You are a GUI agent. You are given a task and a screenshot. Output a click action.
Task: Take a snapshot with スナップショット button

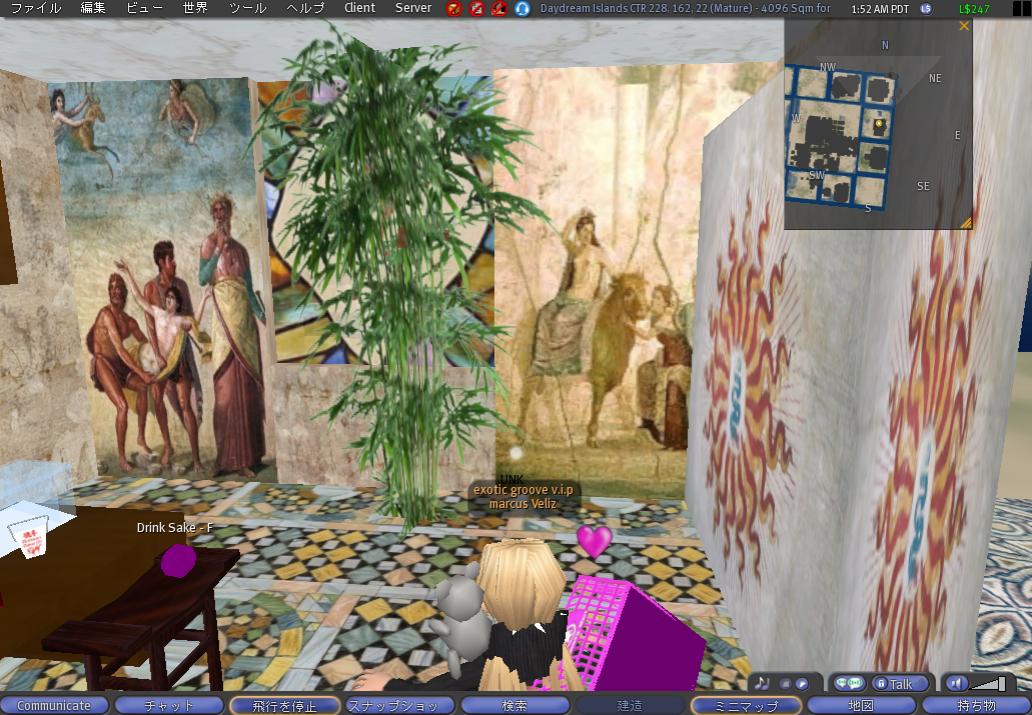point(399,705)
